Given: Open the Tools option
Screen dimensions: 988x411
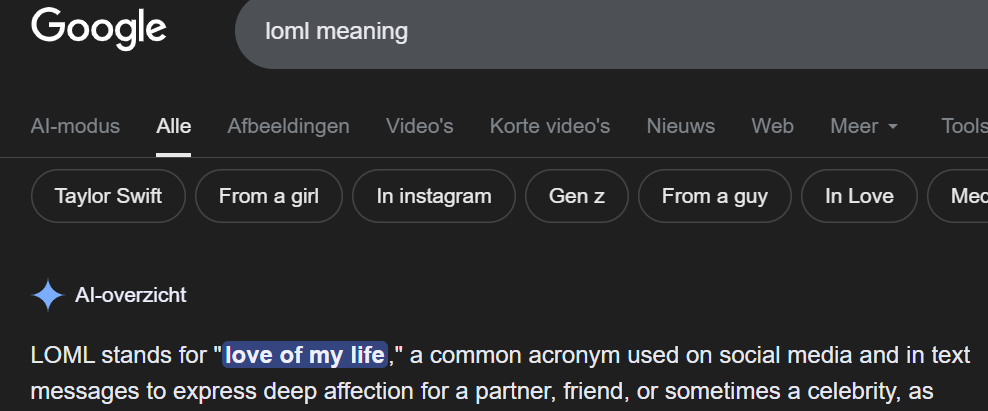Looking at the screenshot, I should (x=963, y=126).
